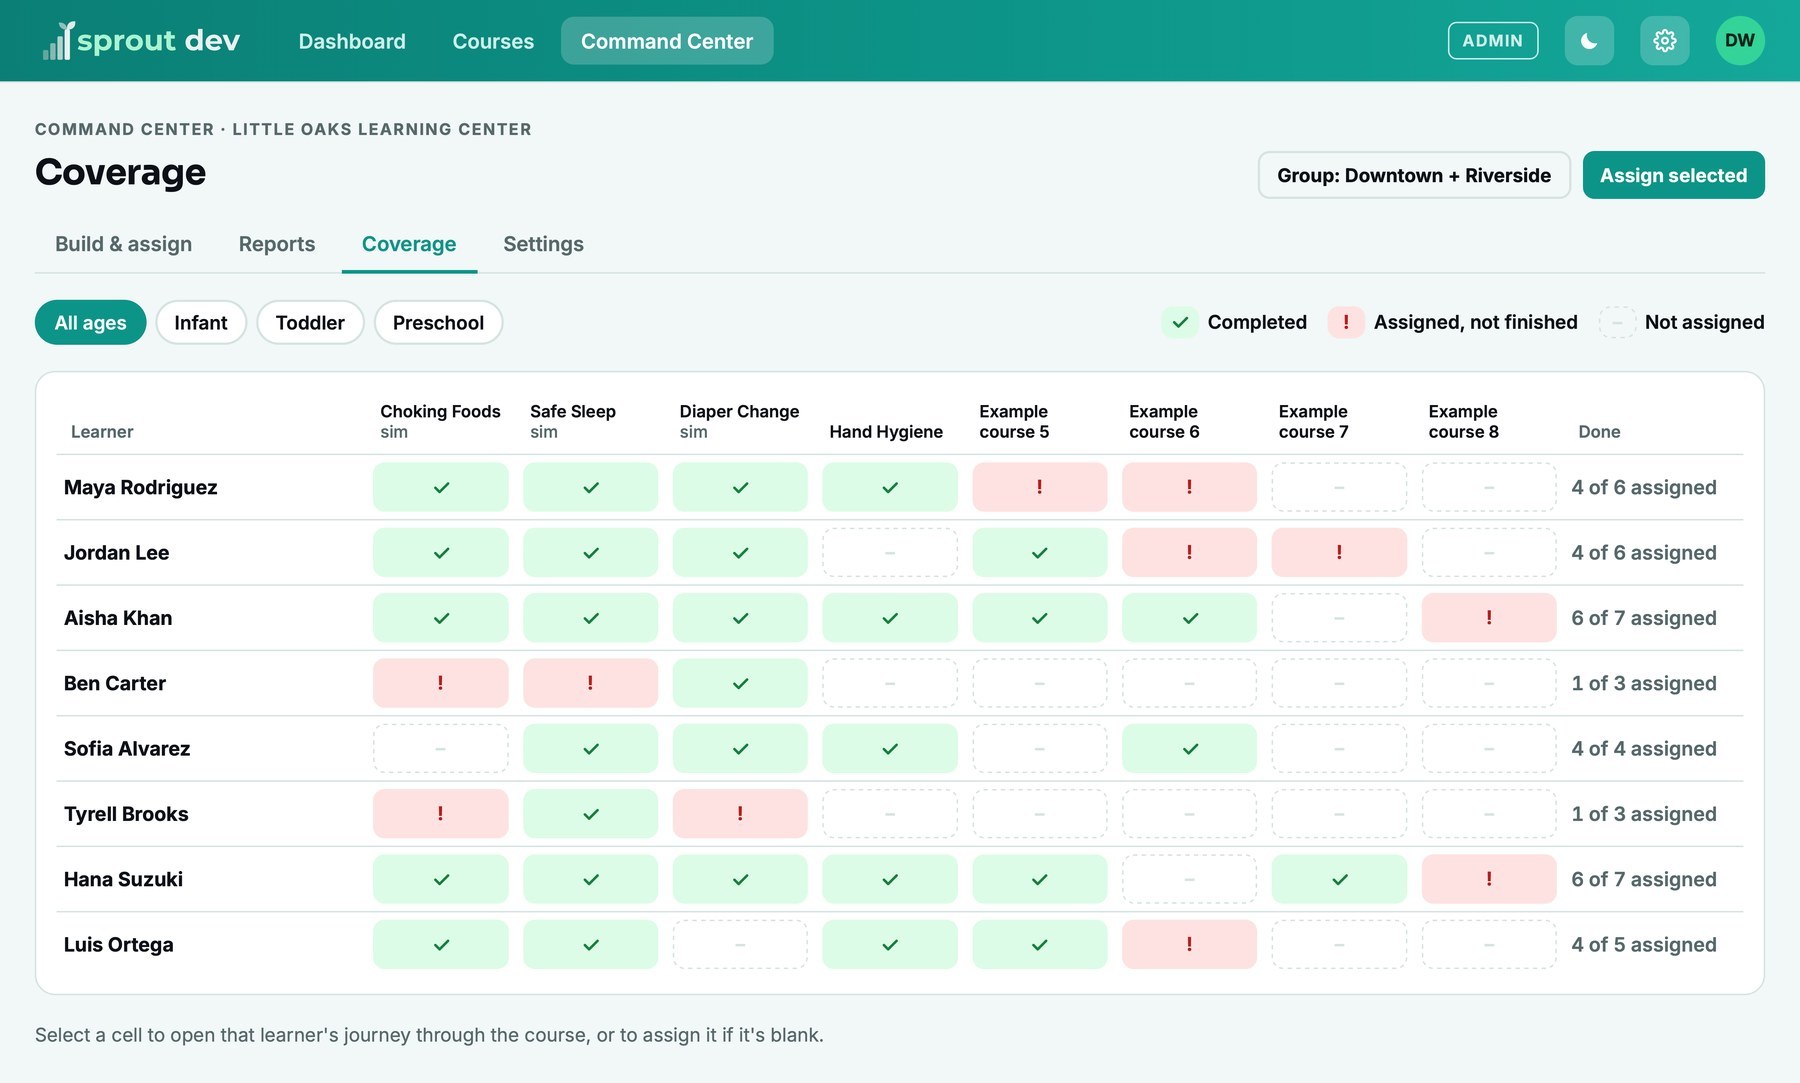Click the Assign selected button
The width and height of the screenshot is (1800, 1083).
click(x=1673, y=175)
